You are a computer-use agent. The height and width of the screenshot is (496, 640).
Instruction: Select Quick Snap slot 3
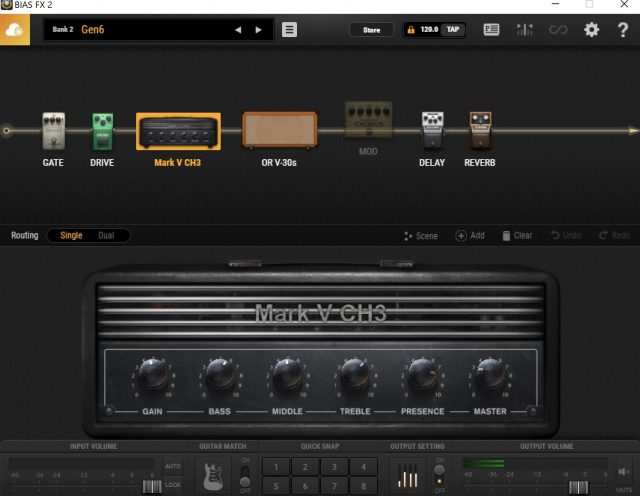334,467
